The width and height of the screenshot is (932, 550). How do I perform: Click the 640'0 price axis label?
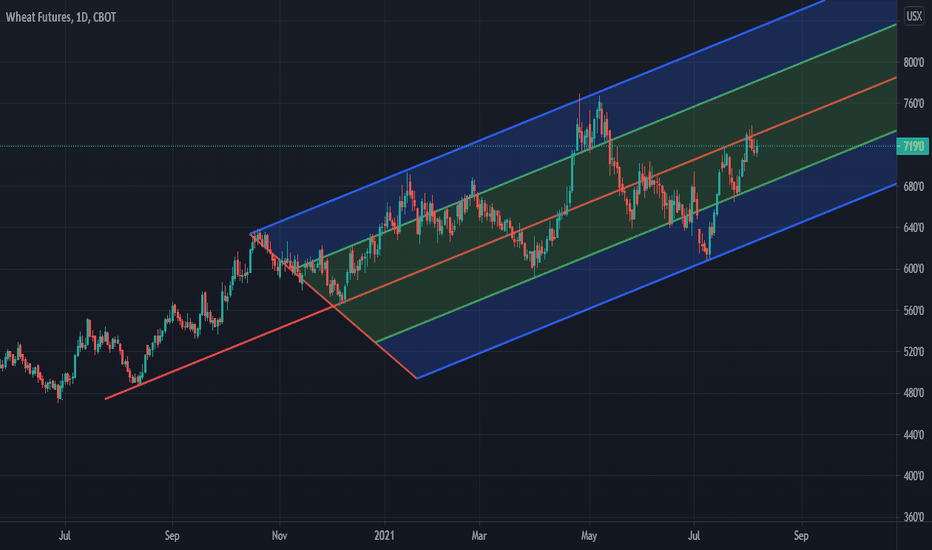[914, 228]
